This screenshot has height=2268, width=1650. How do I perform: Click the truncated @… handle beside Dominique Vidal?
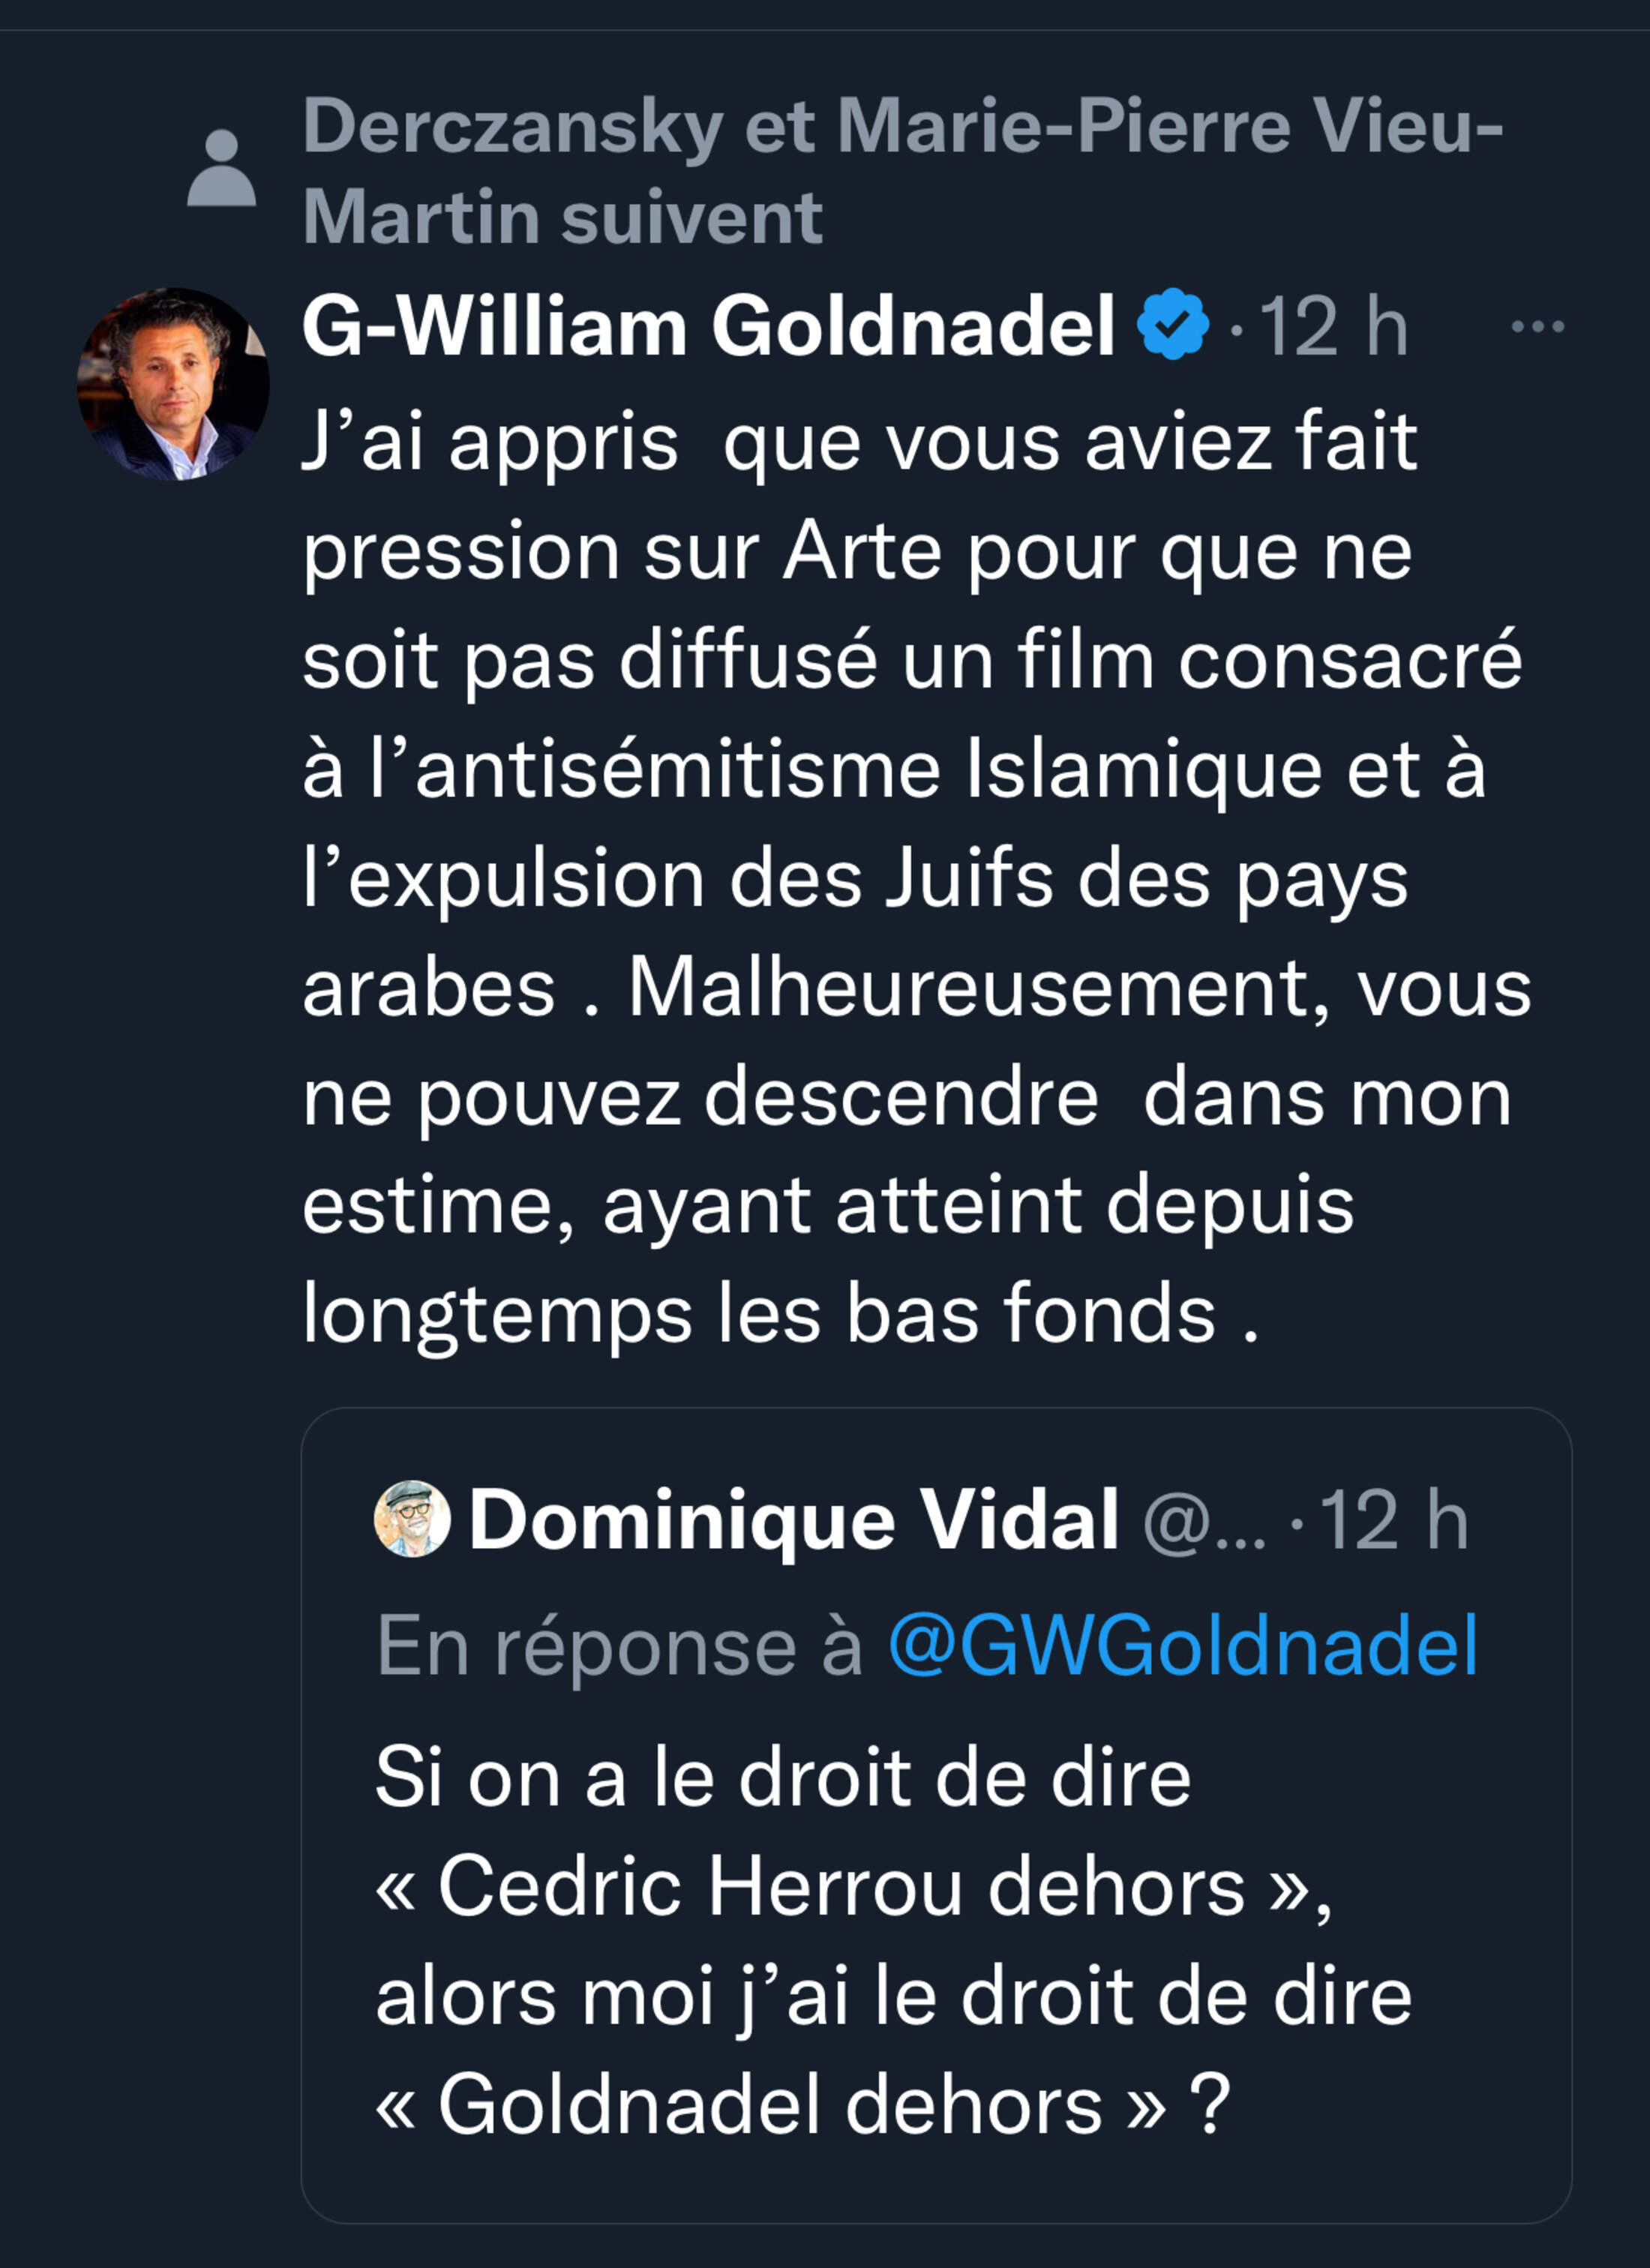1204,1522
